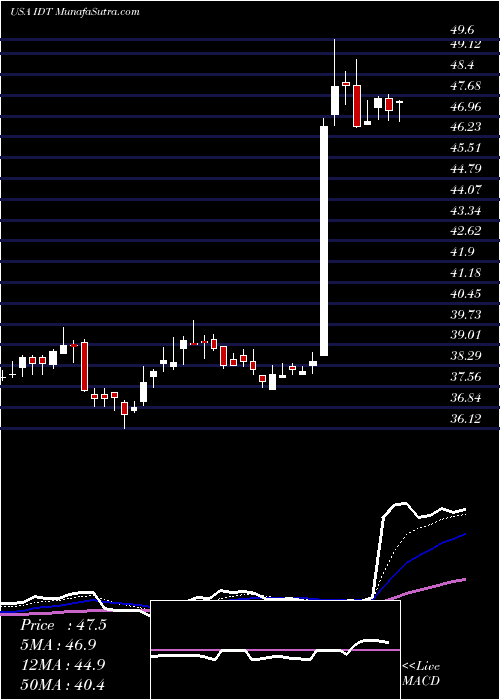Click the <<Live MACD label
500x700 pixels.
[421, 673]
